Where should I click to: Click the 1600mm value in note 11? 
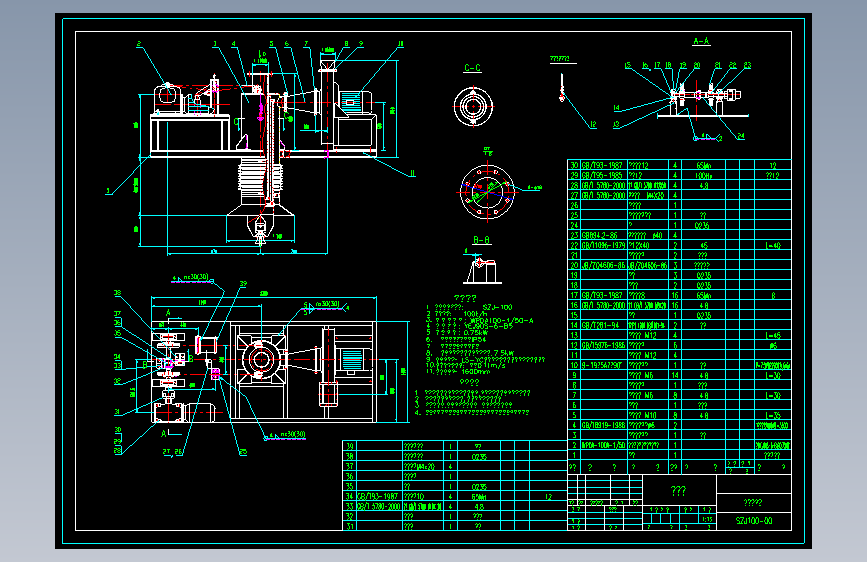(475, 372)
